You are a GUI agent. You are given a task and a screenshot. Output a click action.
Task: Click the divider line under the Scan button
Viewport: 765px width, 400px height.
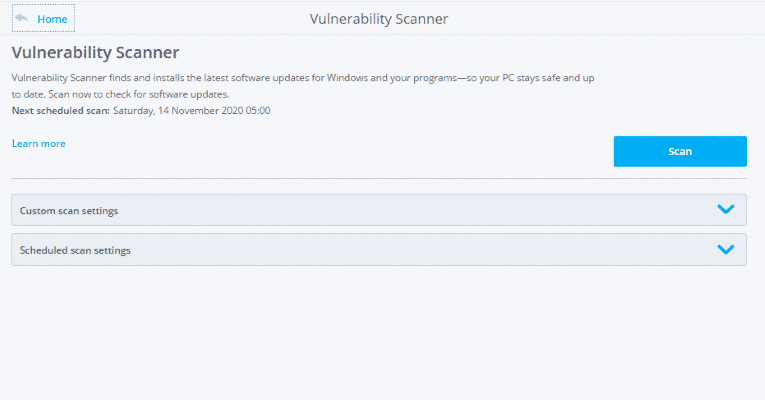click(x=379, y=179)
